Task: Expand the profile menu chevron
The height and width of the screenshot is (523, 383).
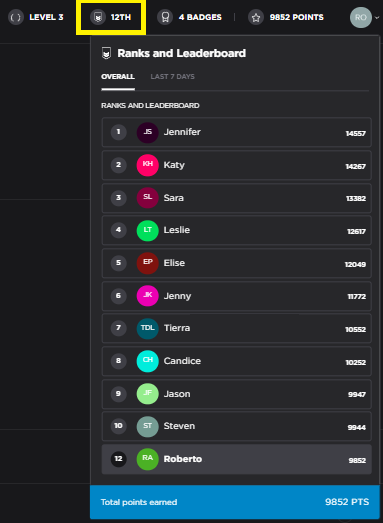Action: tap(377, 18)
